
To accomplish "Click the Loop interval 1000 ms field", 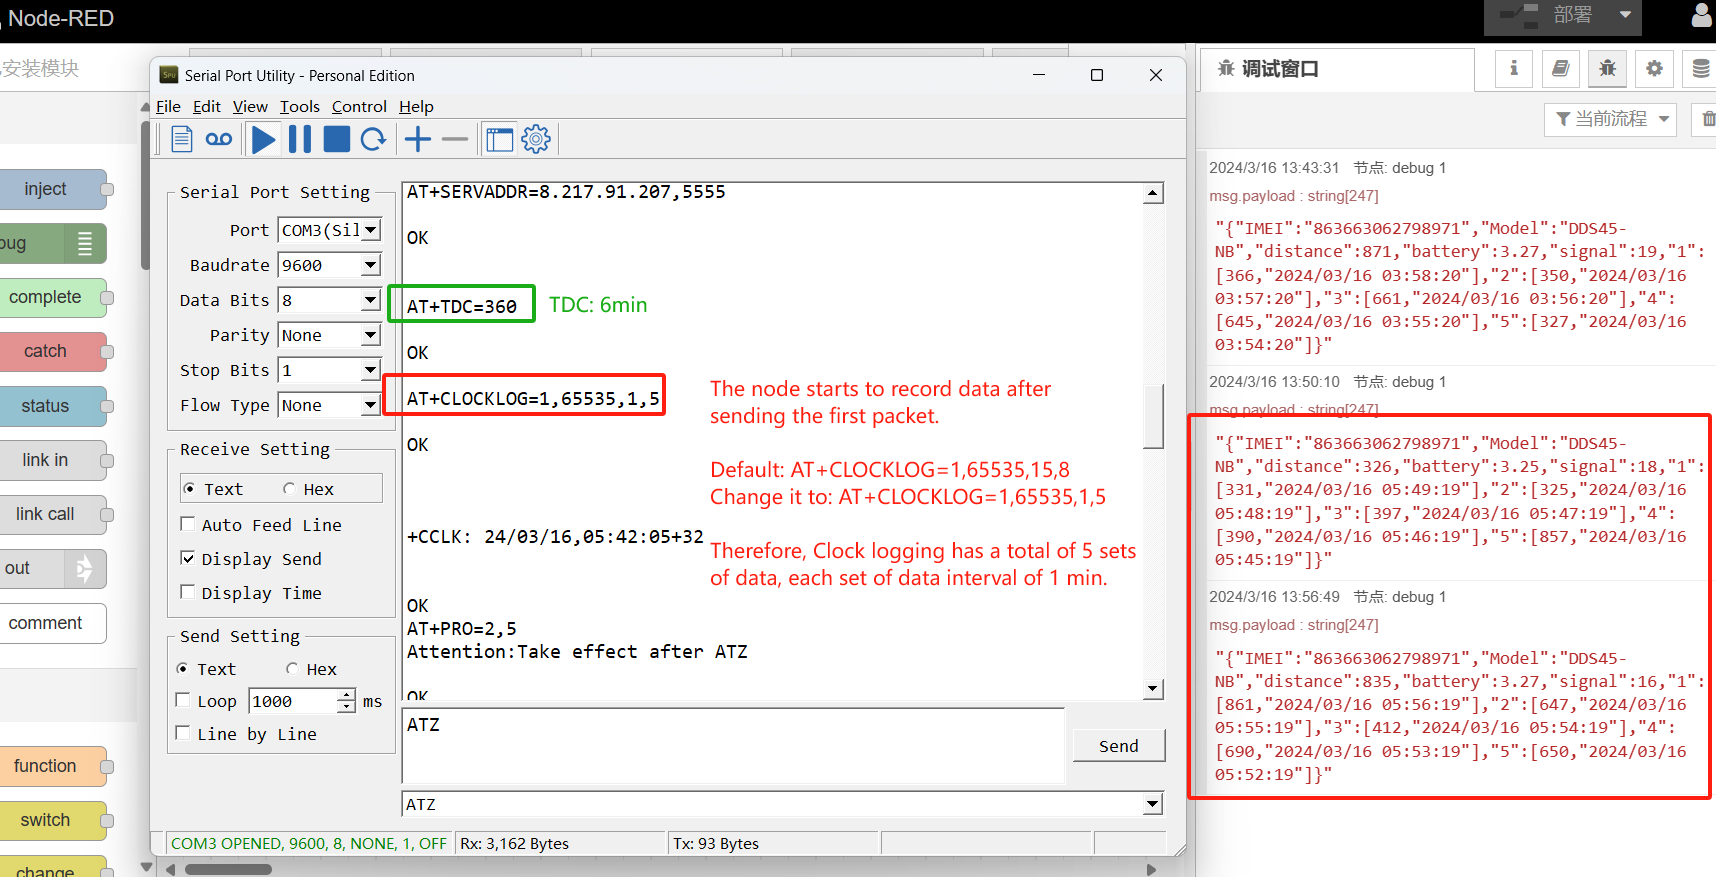I will coord(294,701).
